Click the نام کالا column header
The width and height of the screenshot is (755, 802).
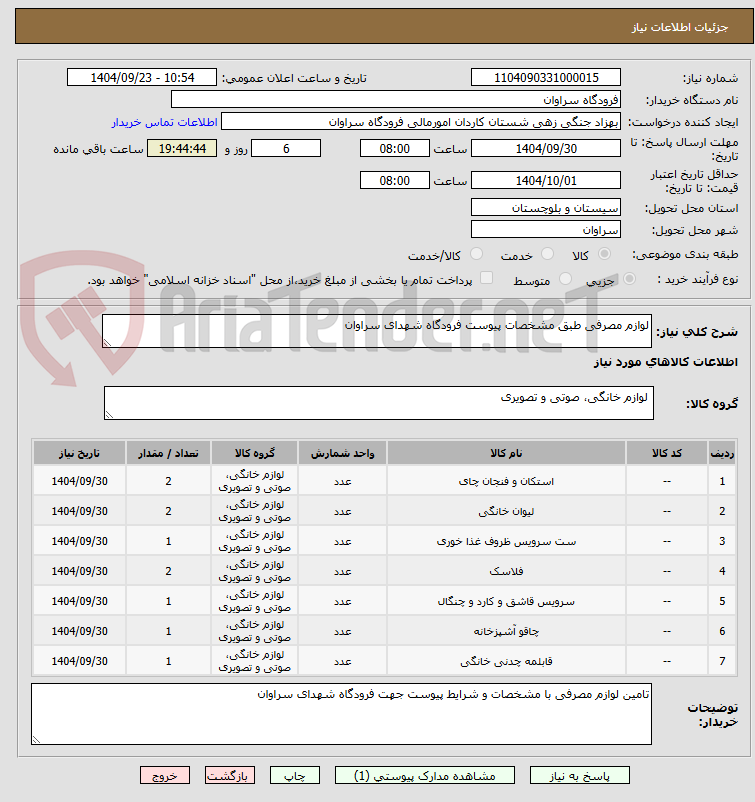pos(506,453)
